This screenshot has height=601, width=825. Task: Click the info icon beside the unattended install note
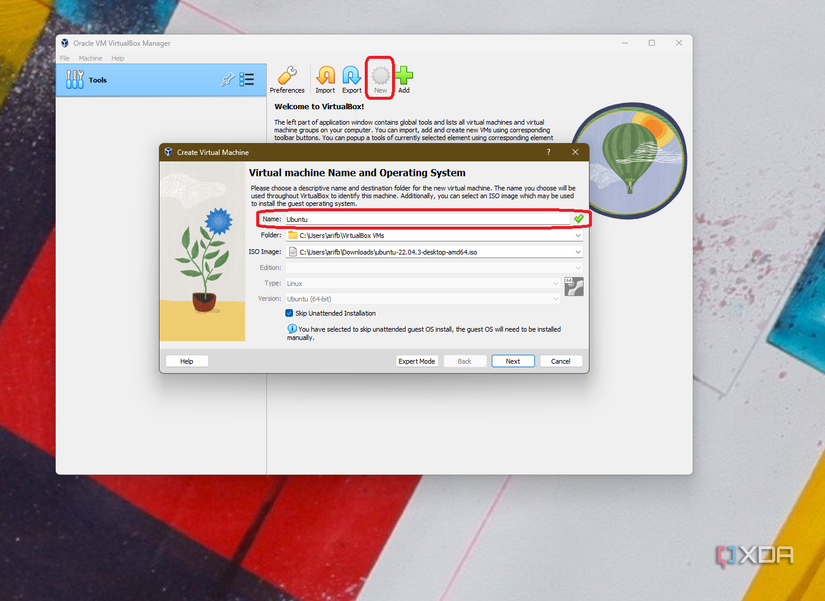[291, 328]
